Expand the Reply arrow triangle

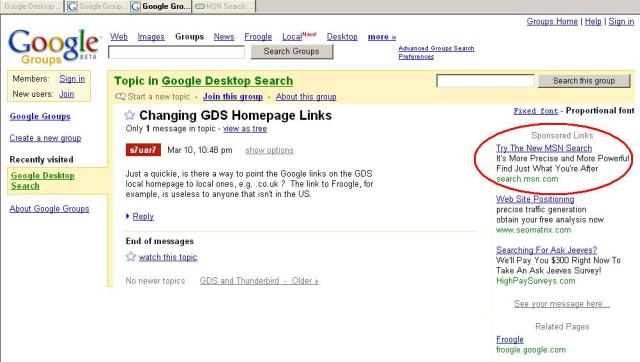point(128,216)
